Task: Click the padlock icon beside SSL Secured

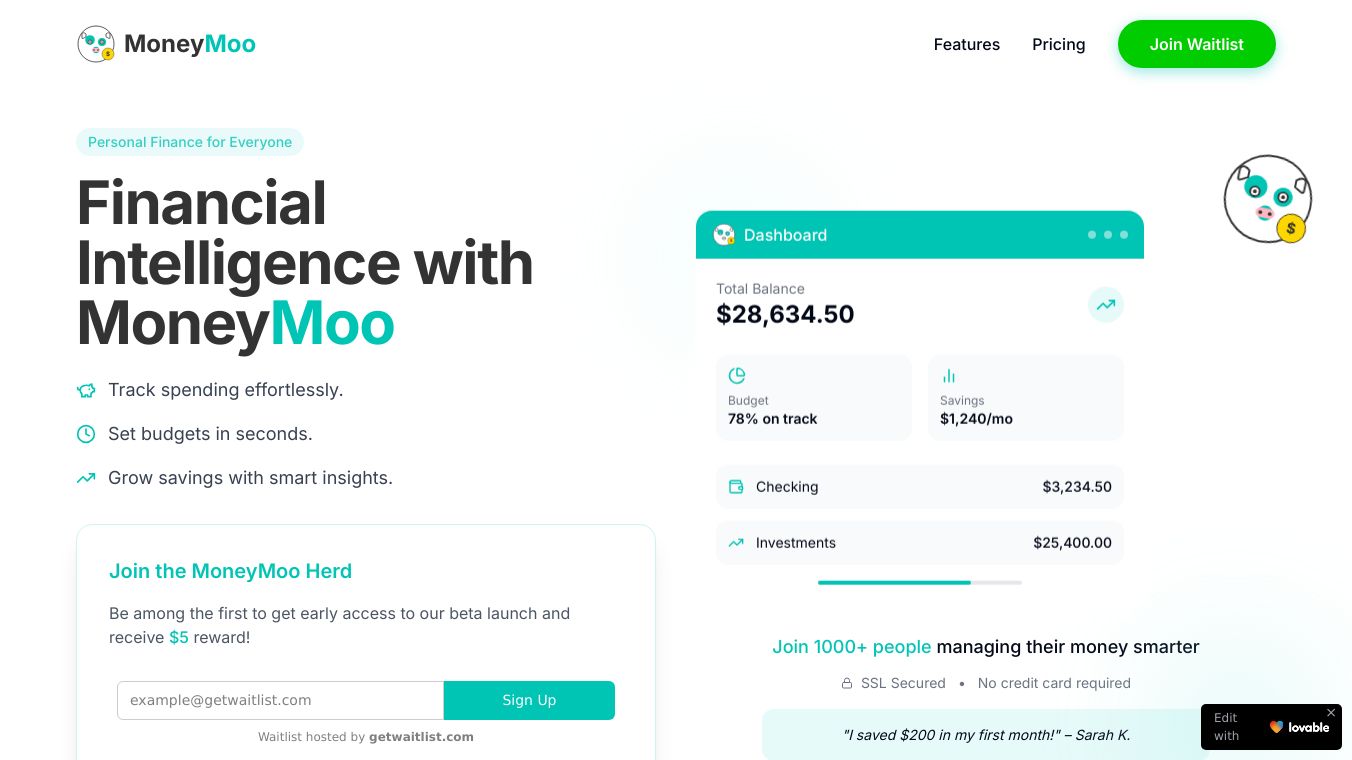Action: click(x=847, y=684)
